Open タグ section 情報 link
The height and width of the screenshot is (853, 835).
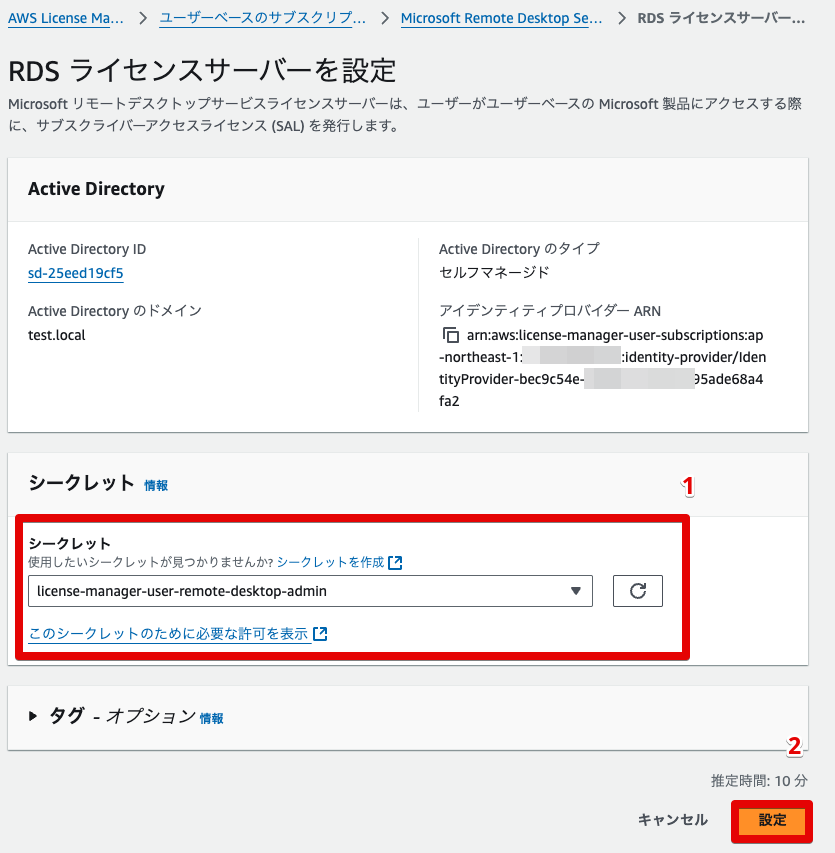(x=211, y=719)
